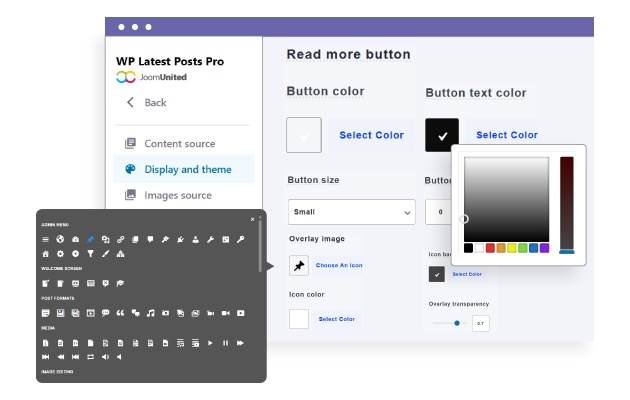630x400 pixels.
Task: Click the pause bars media icon
Action: (225, 343)
